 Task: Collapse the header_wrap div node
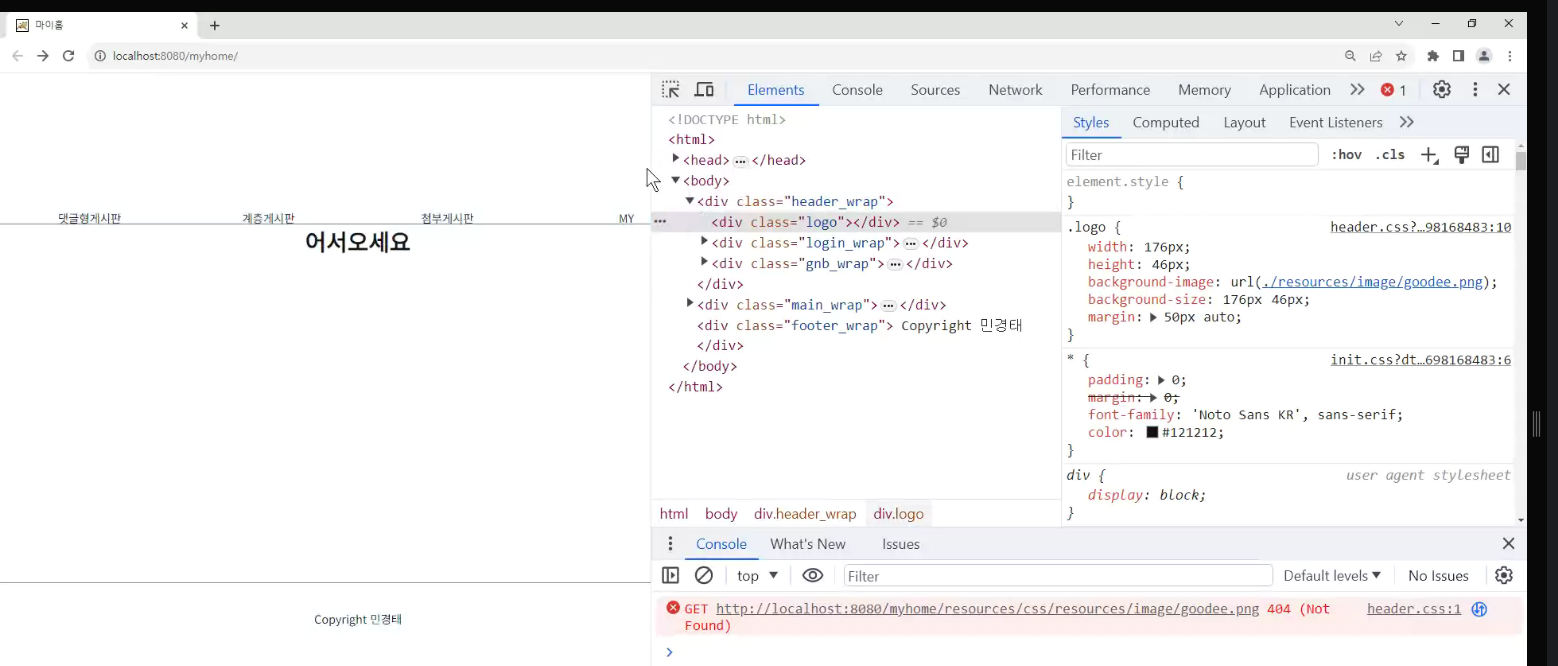[x=690, y=201]
